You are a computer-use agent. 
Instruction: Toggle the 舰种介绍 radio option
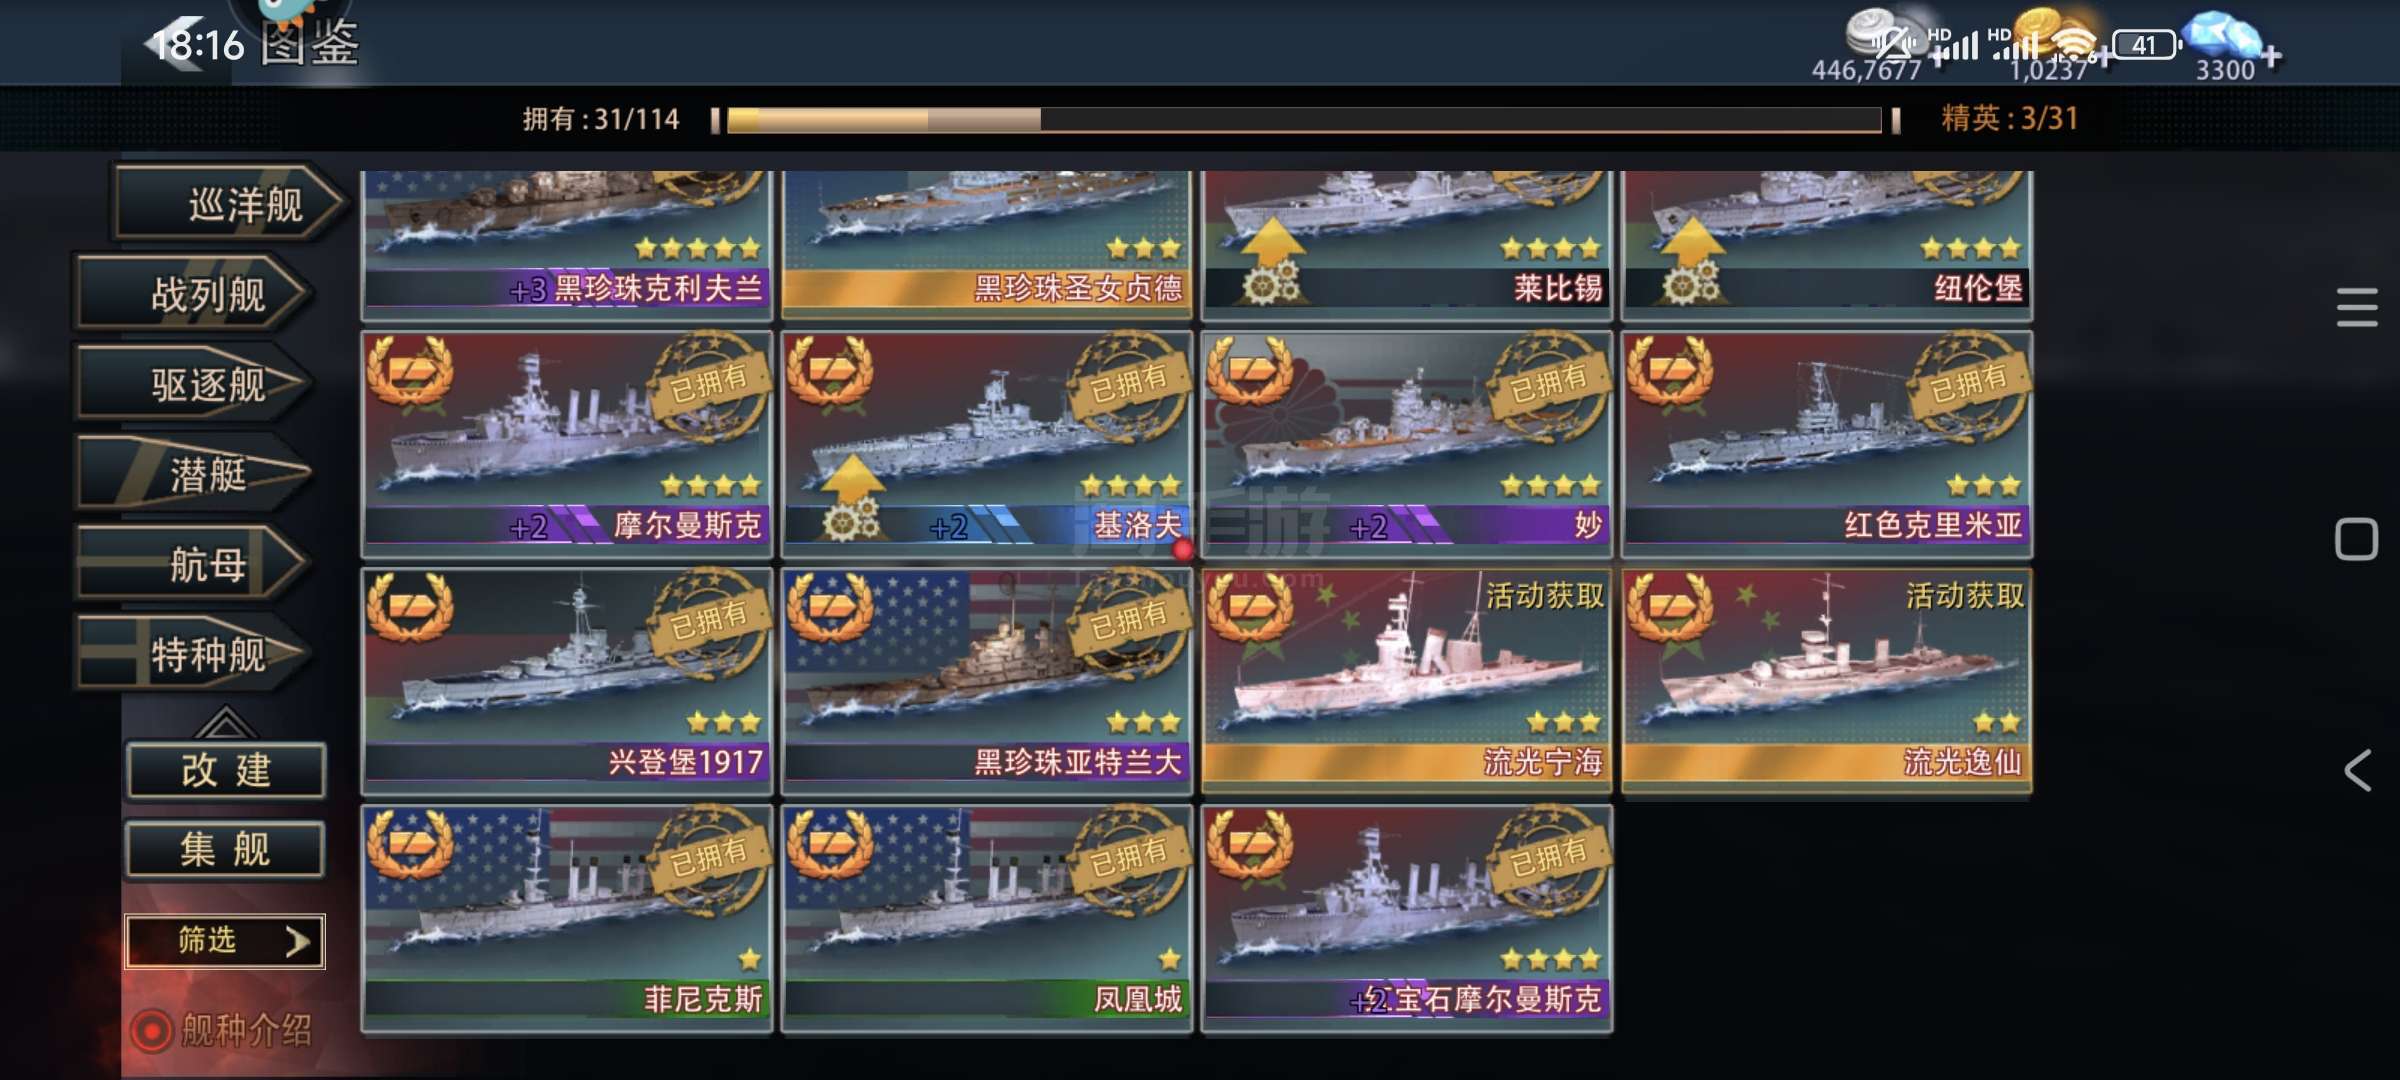point(152,1031)
